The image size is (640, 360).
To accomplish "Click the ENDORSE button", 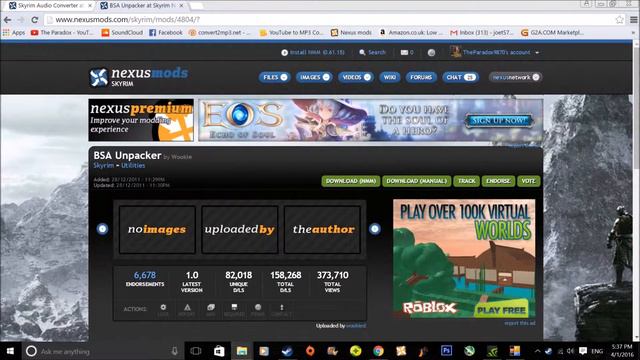I will tap(498, 181).
